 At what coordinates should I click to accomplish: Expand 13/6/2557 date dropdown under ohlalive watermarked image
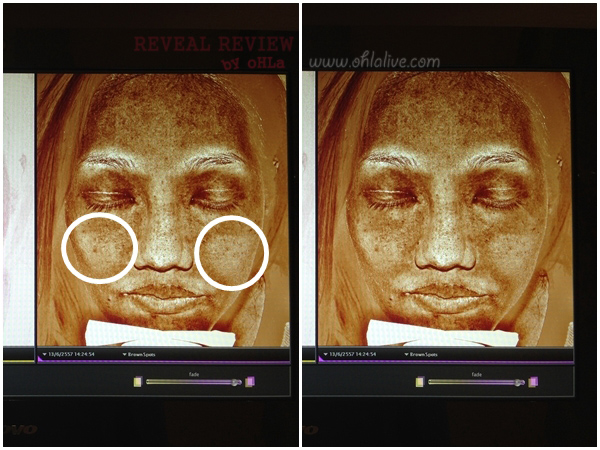pos(352,354)
